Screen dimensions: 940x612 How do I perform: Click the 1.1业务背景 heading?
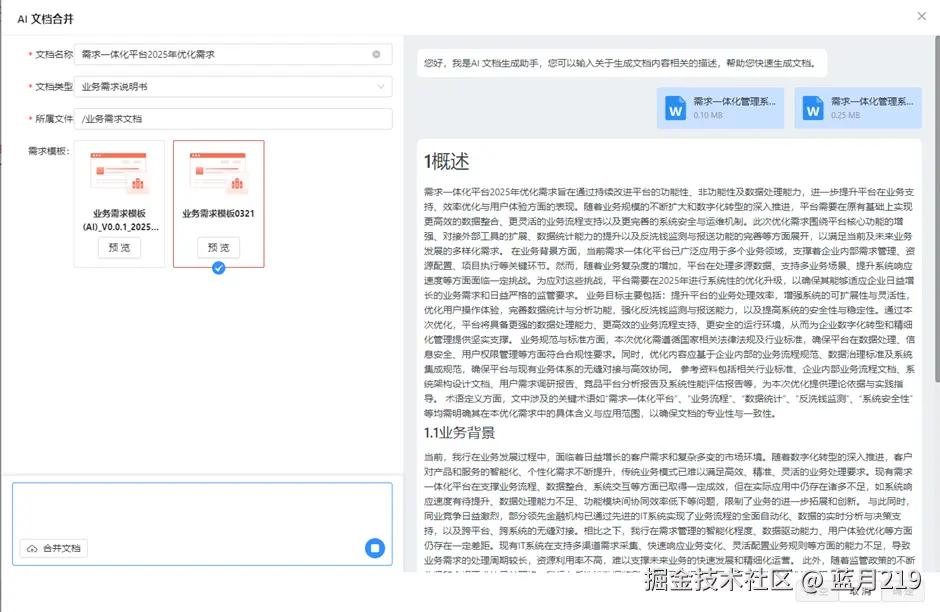(x=460, y=433)
